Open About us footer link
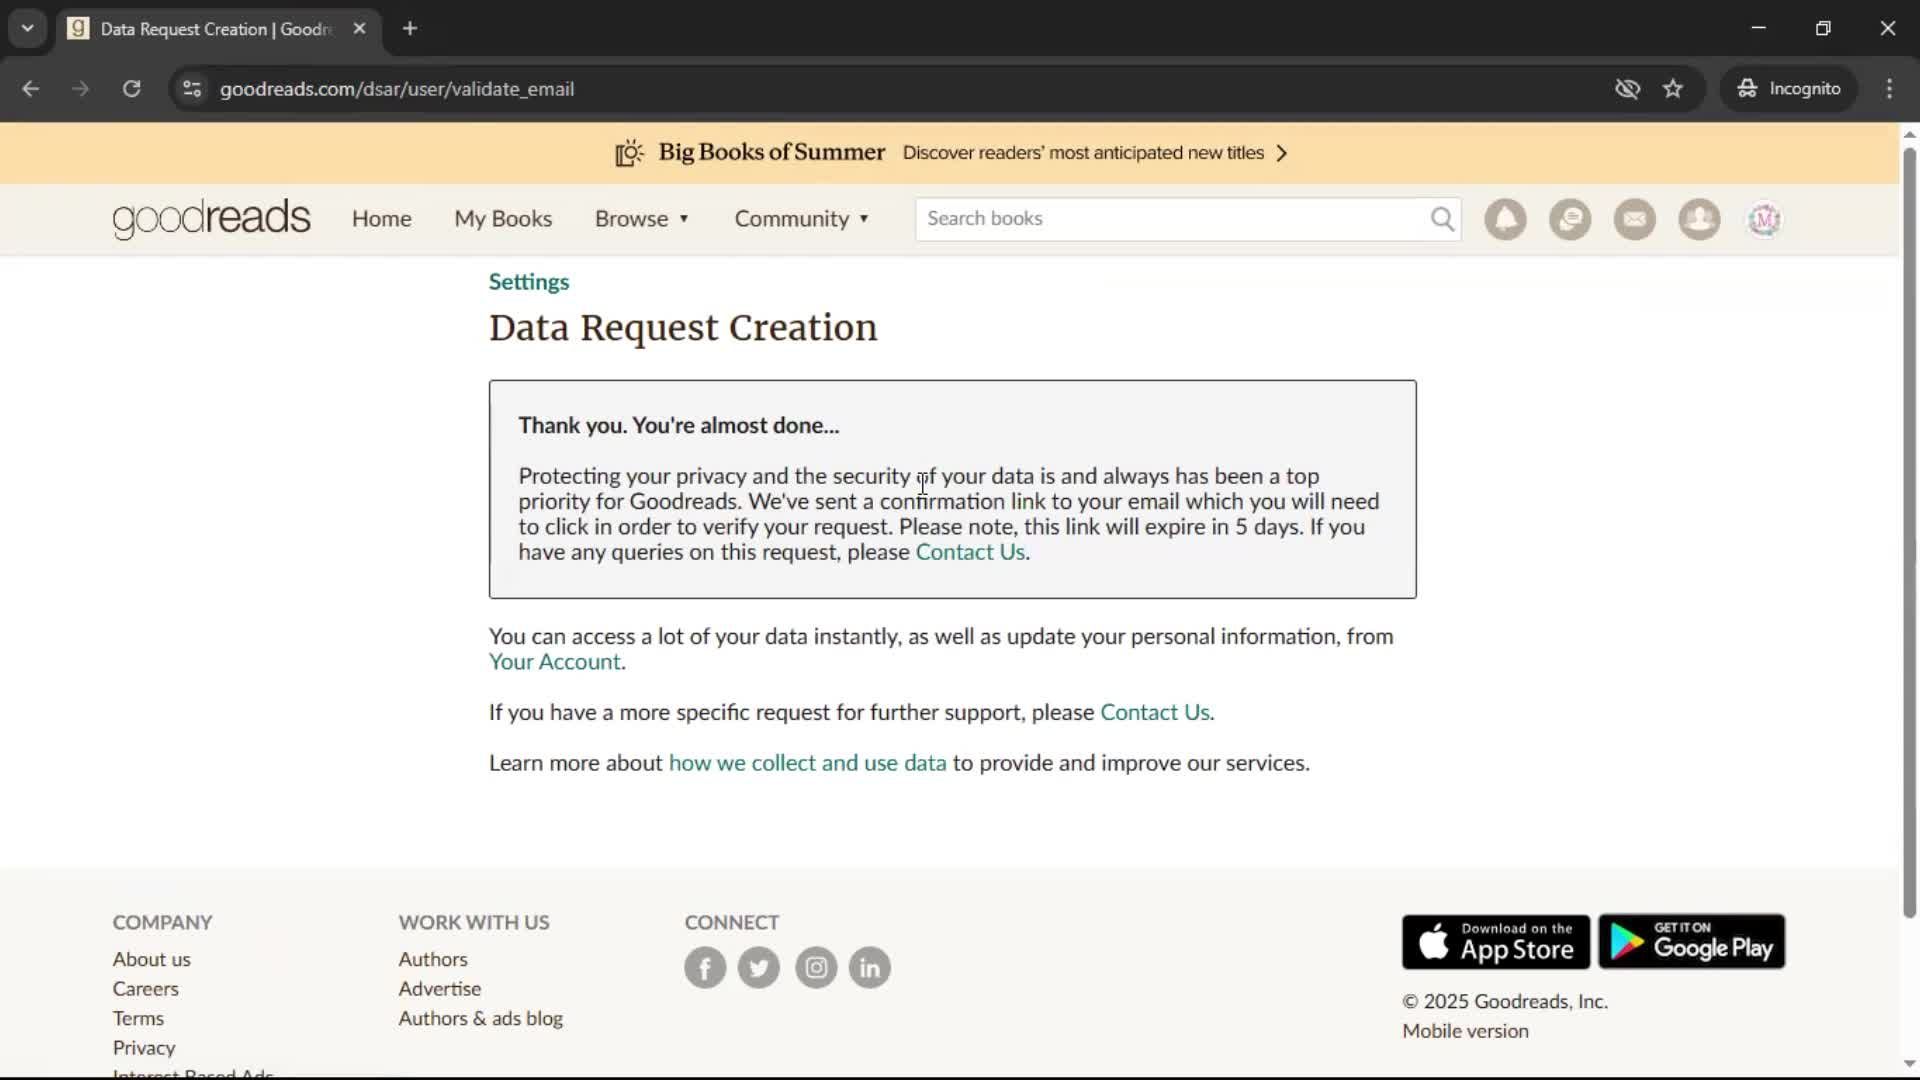1920x1080 pixels. tap(151, 959)
